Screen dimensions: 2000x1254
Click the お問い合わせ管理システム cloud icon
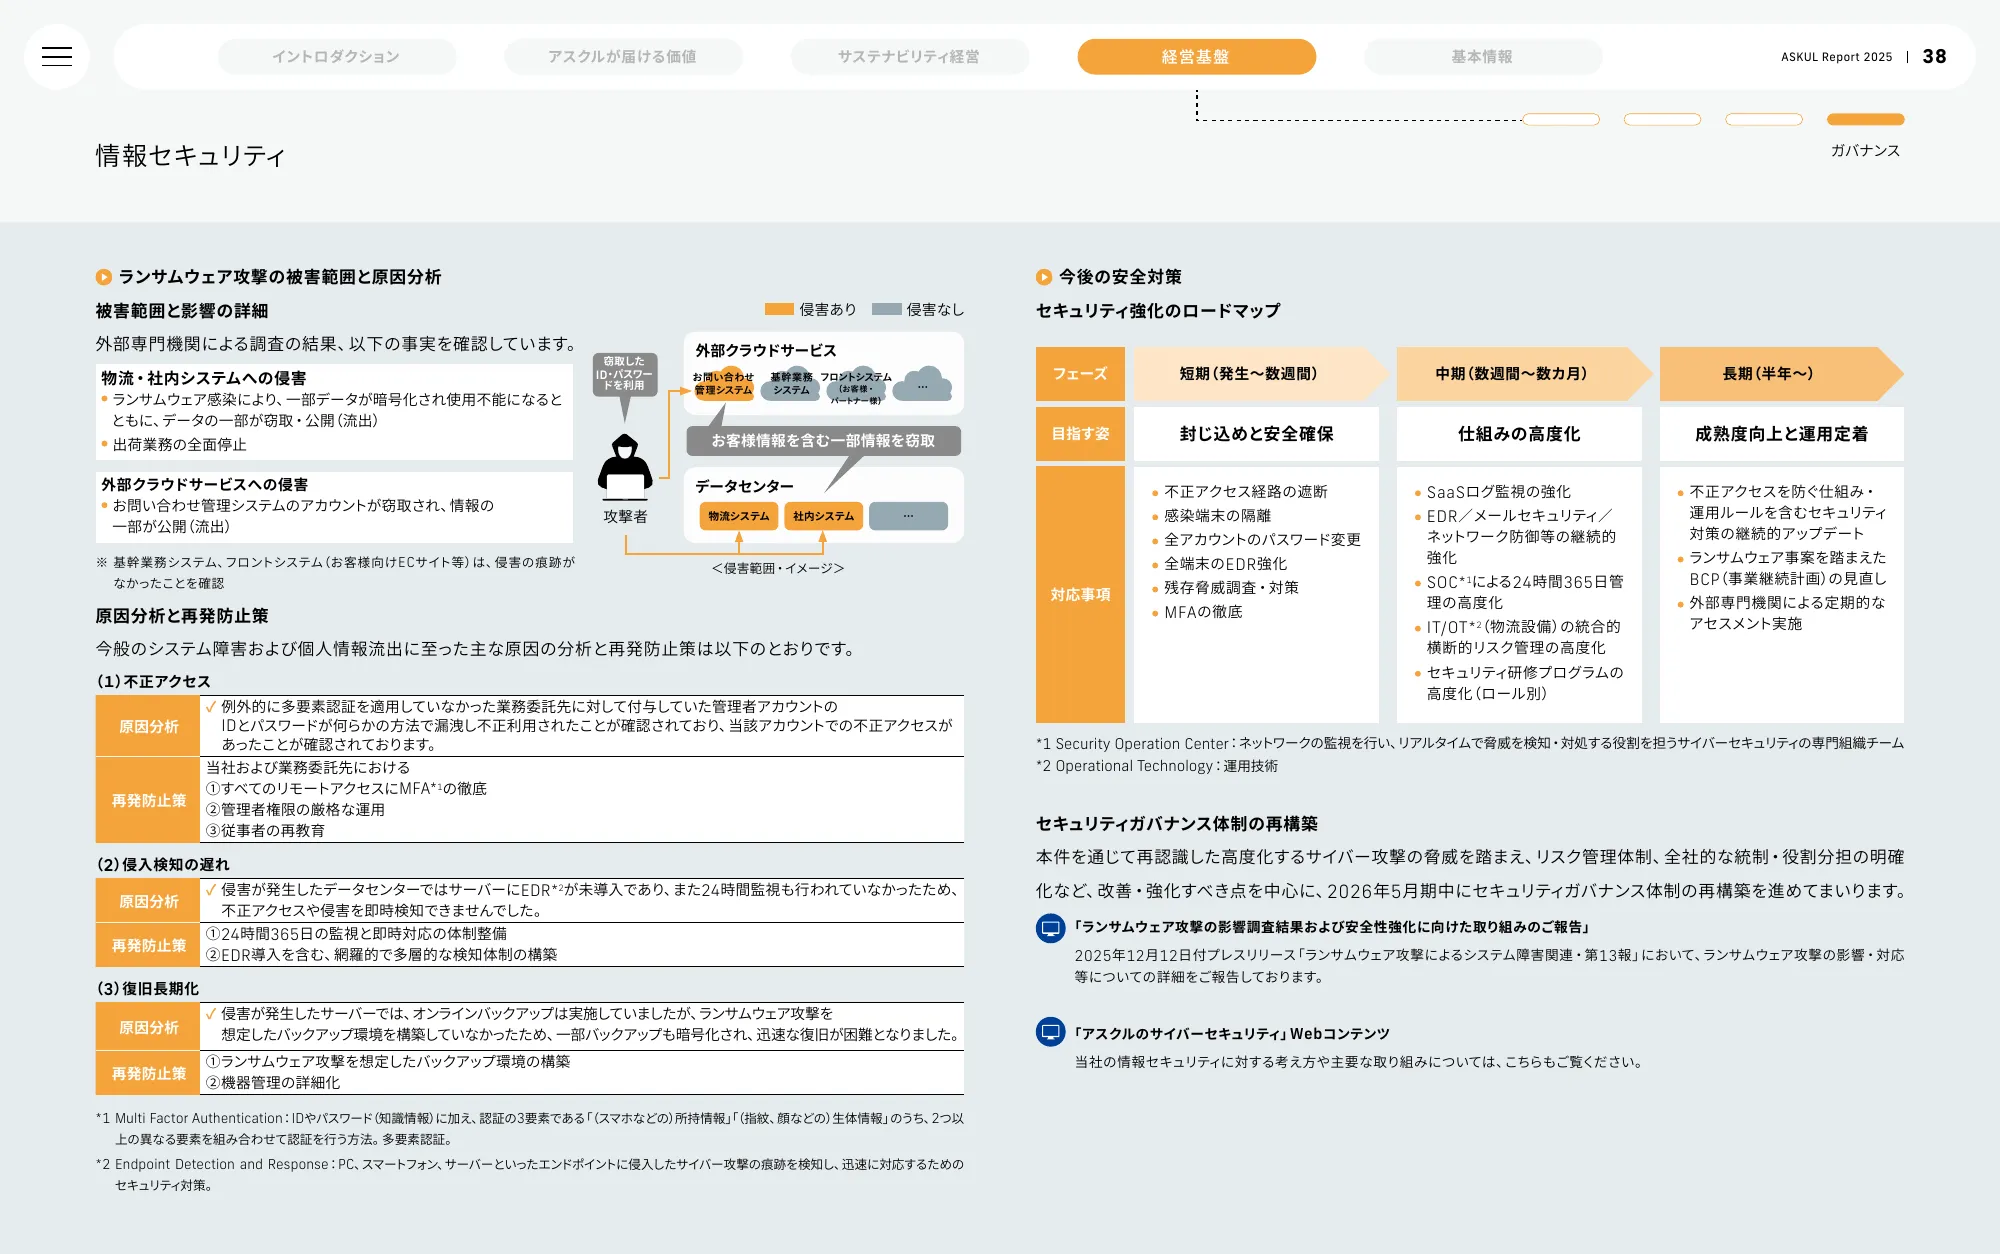723,384
